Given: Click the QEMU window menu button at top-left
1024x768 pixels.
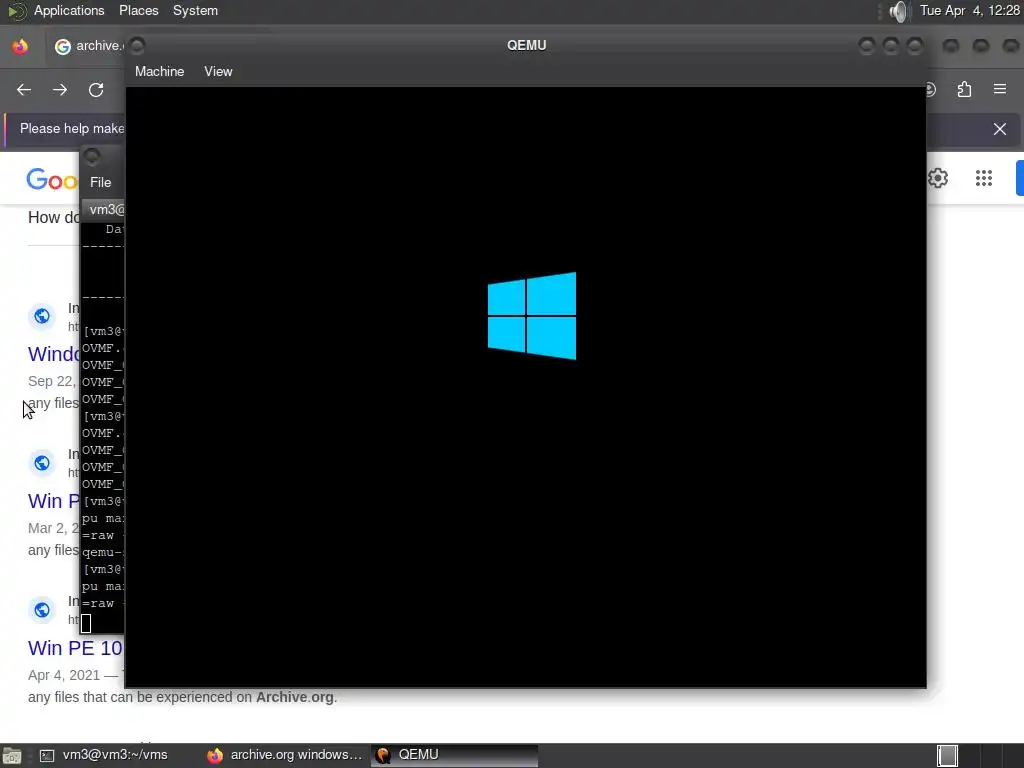Looking at the screenshot, I should point(137,45).
